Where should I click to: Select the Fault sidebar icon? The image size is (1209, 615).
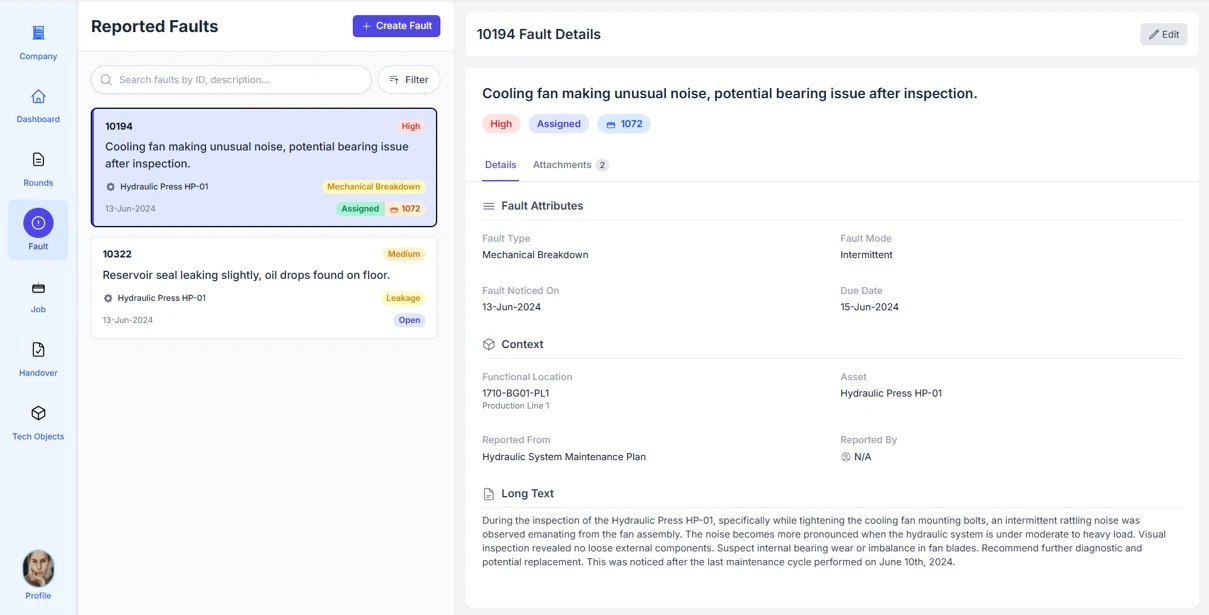coord(38,223)
